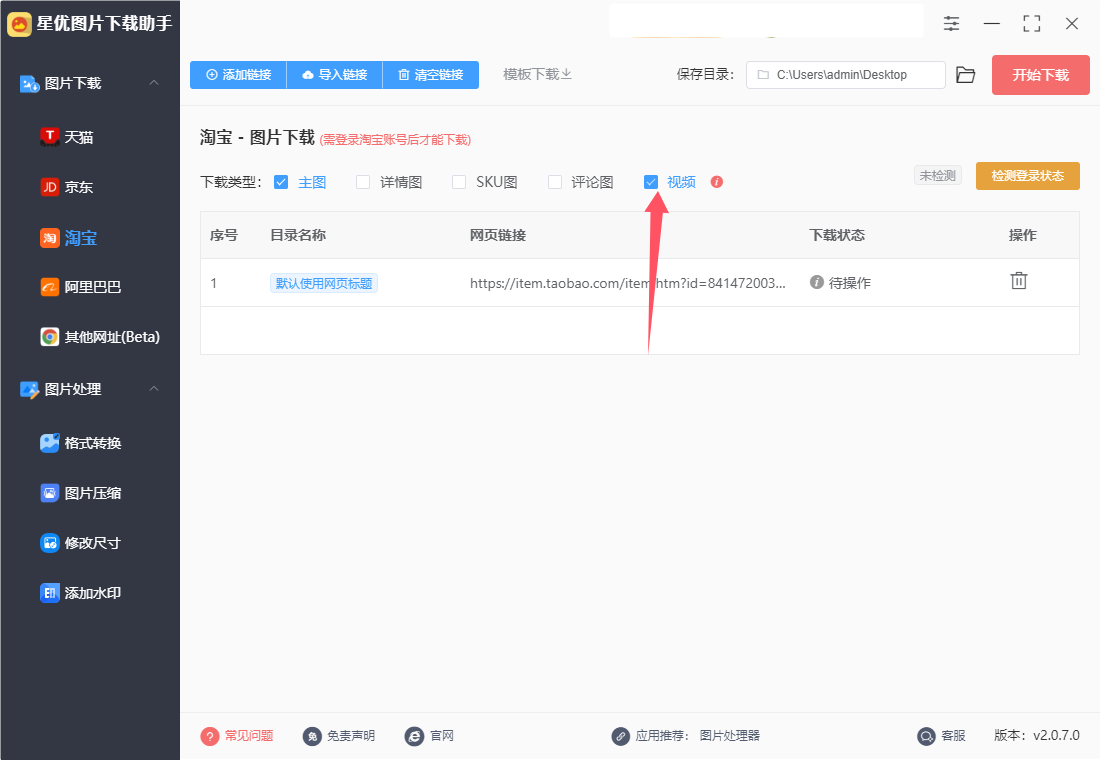1100x760 pixels.
Task: Enable the 详情图 checkbox
Action: pos(363,182)
